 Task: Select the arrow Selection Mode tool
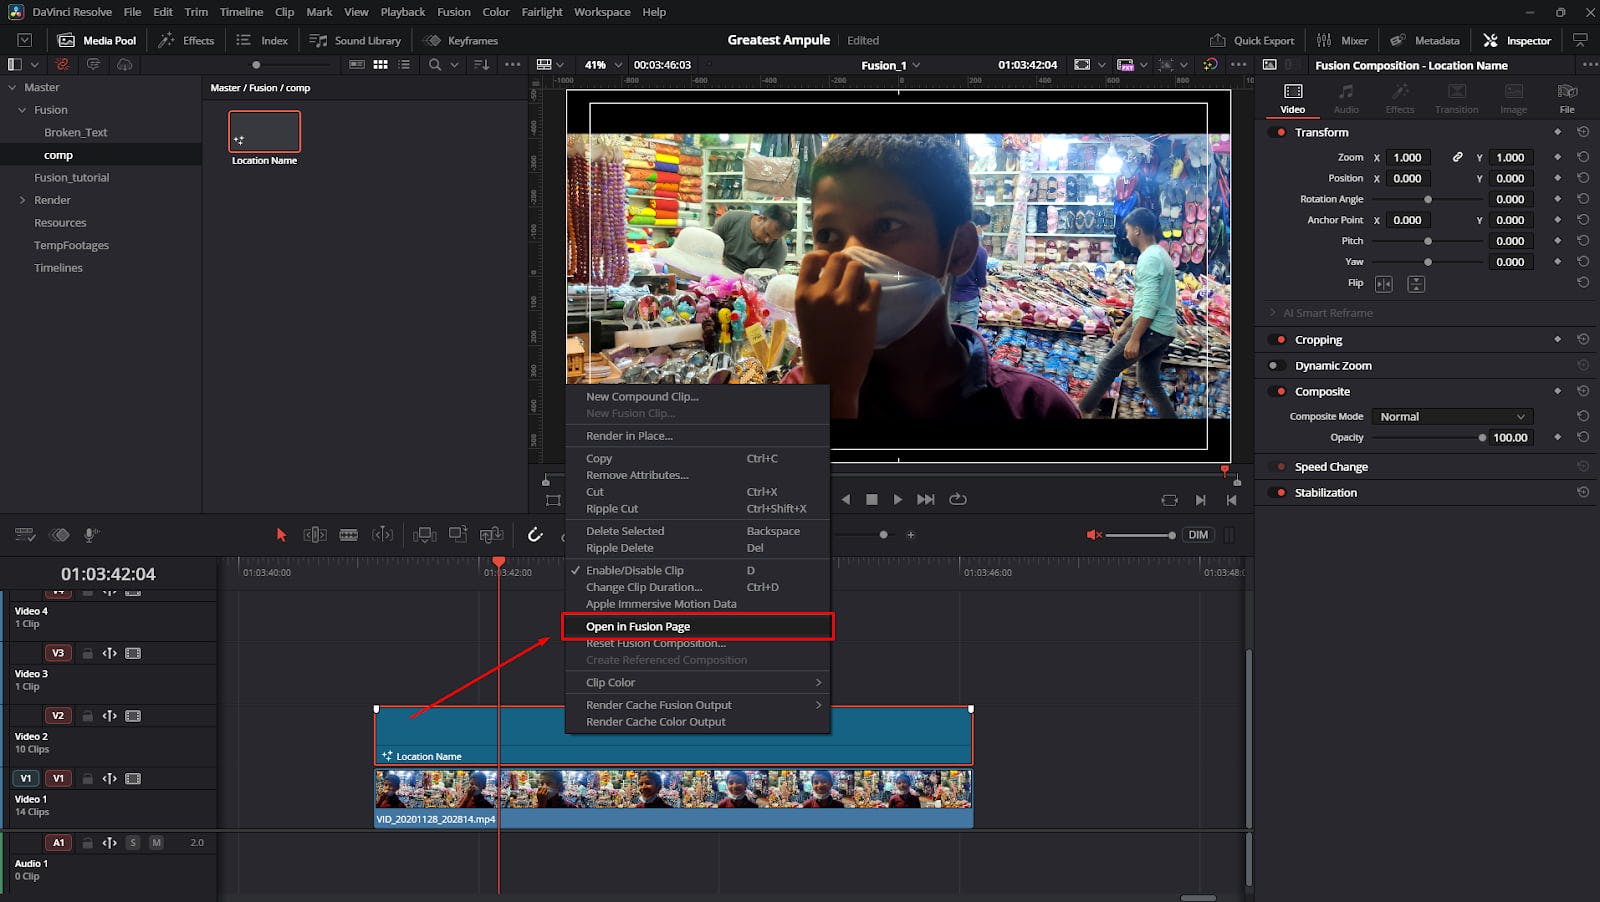point(281,535)
